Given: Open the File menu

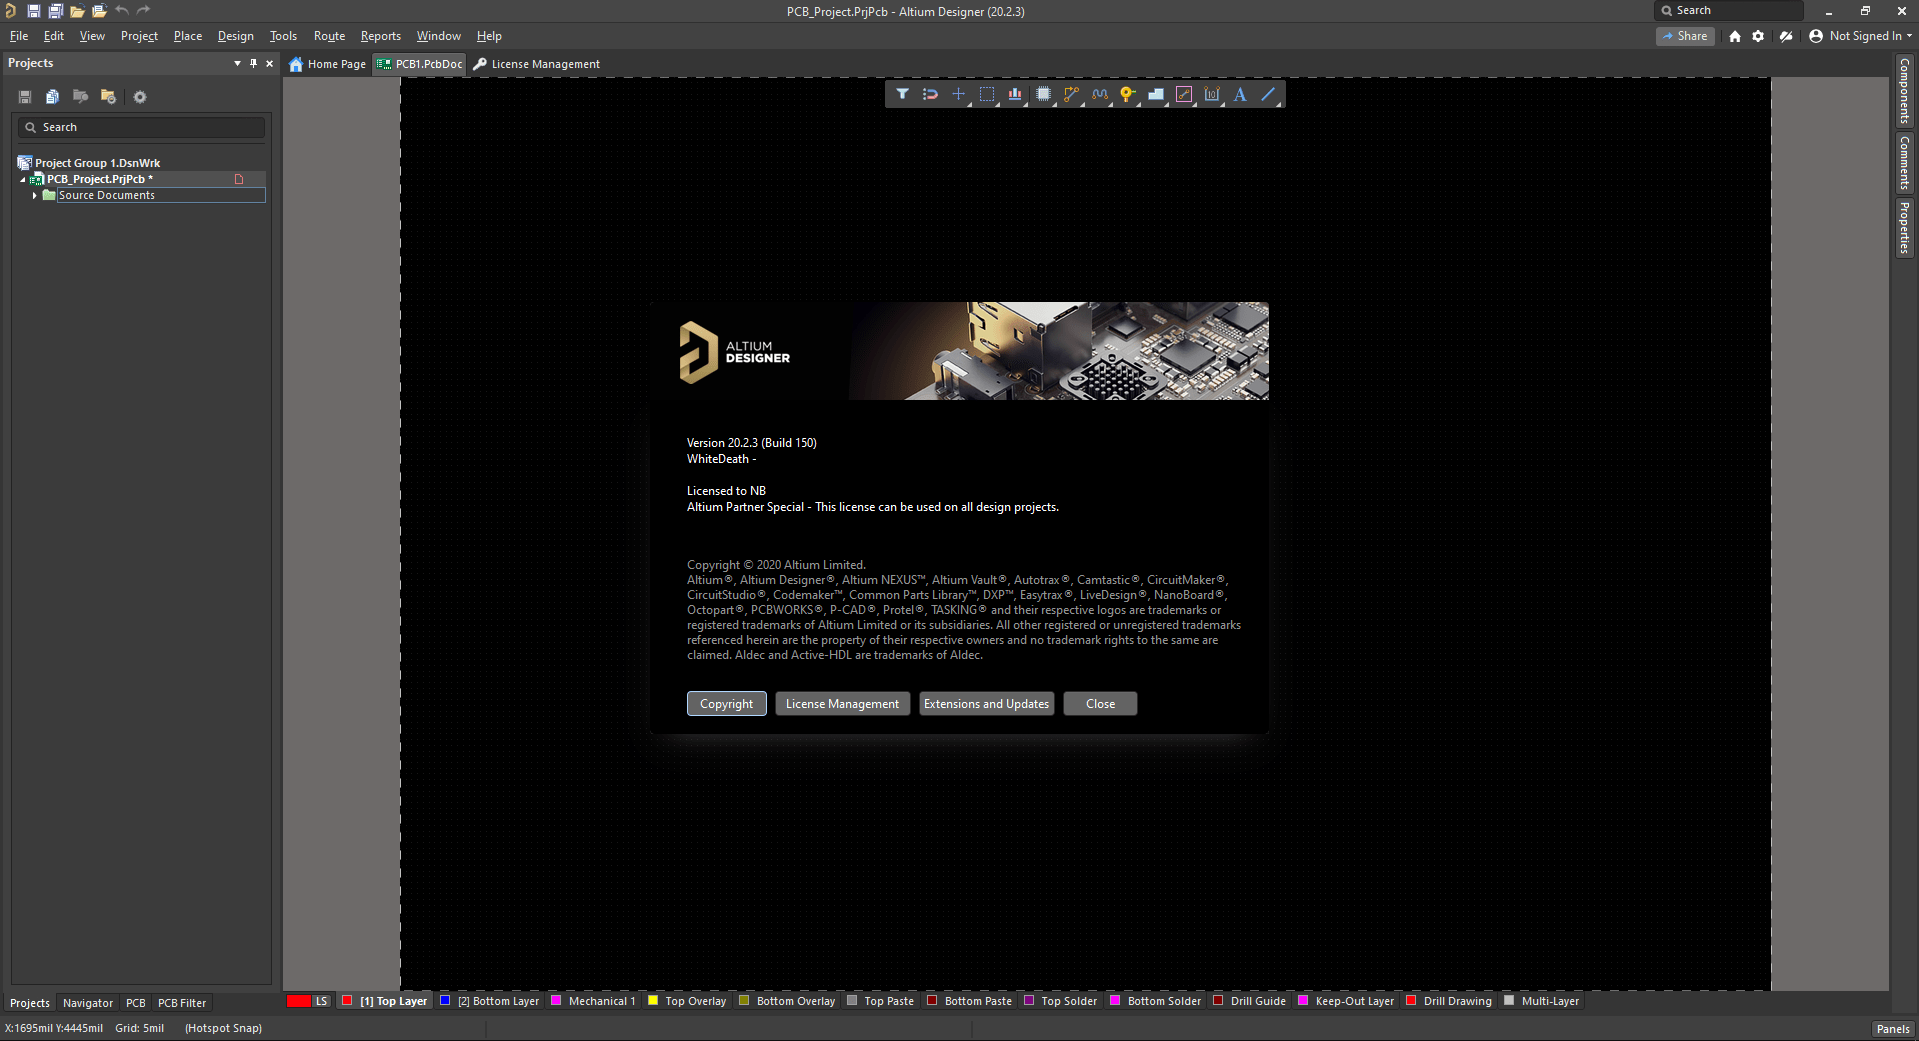Looking at the screenshot, I should pos(19,36).
